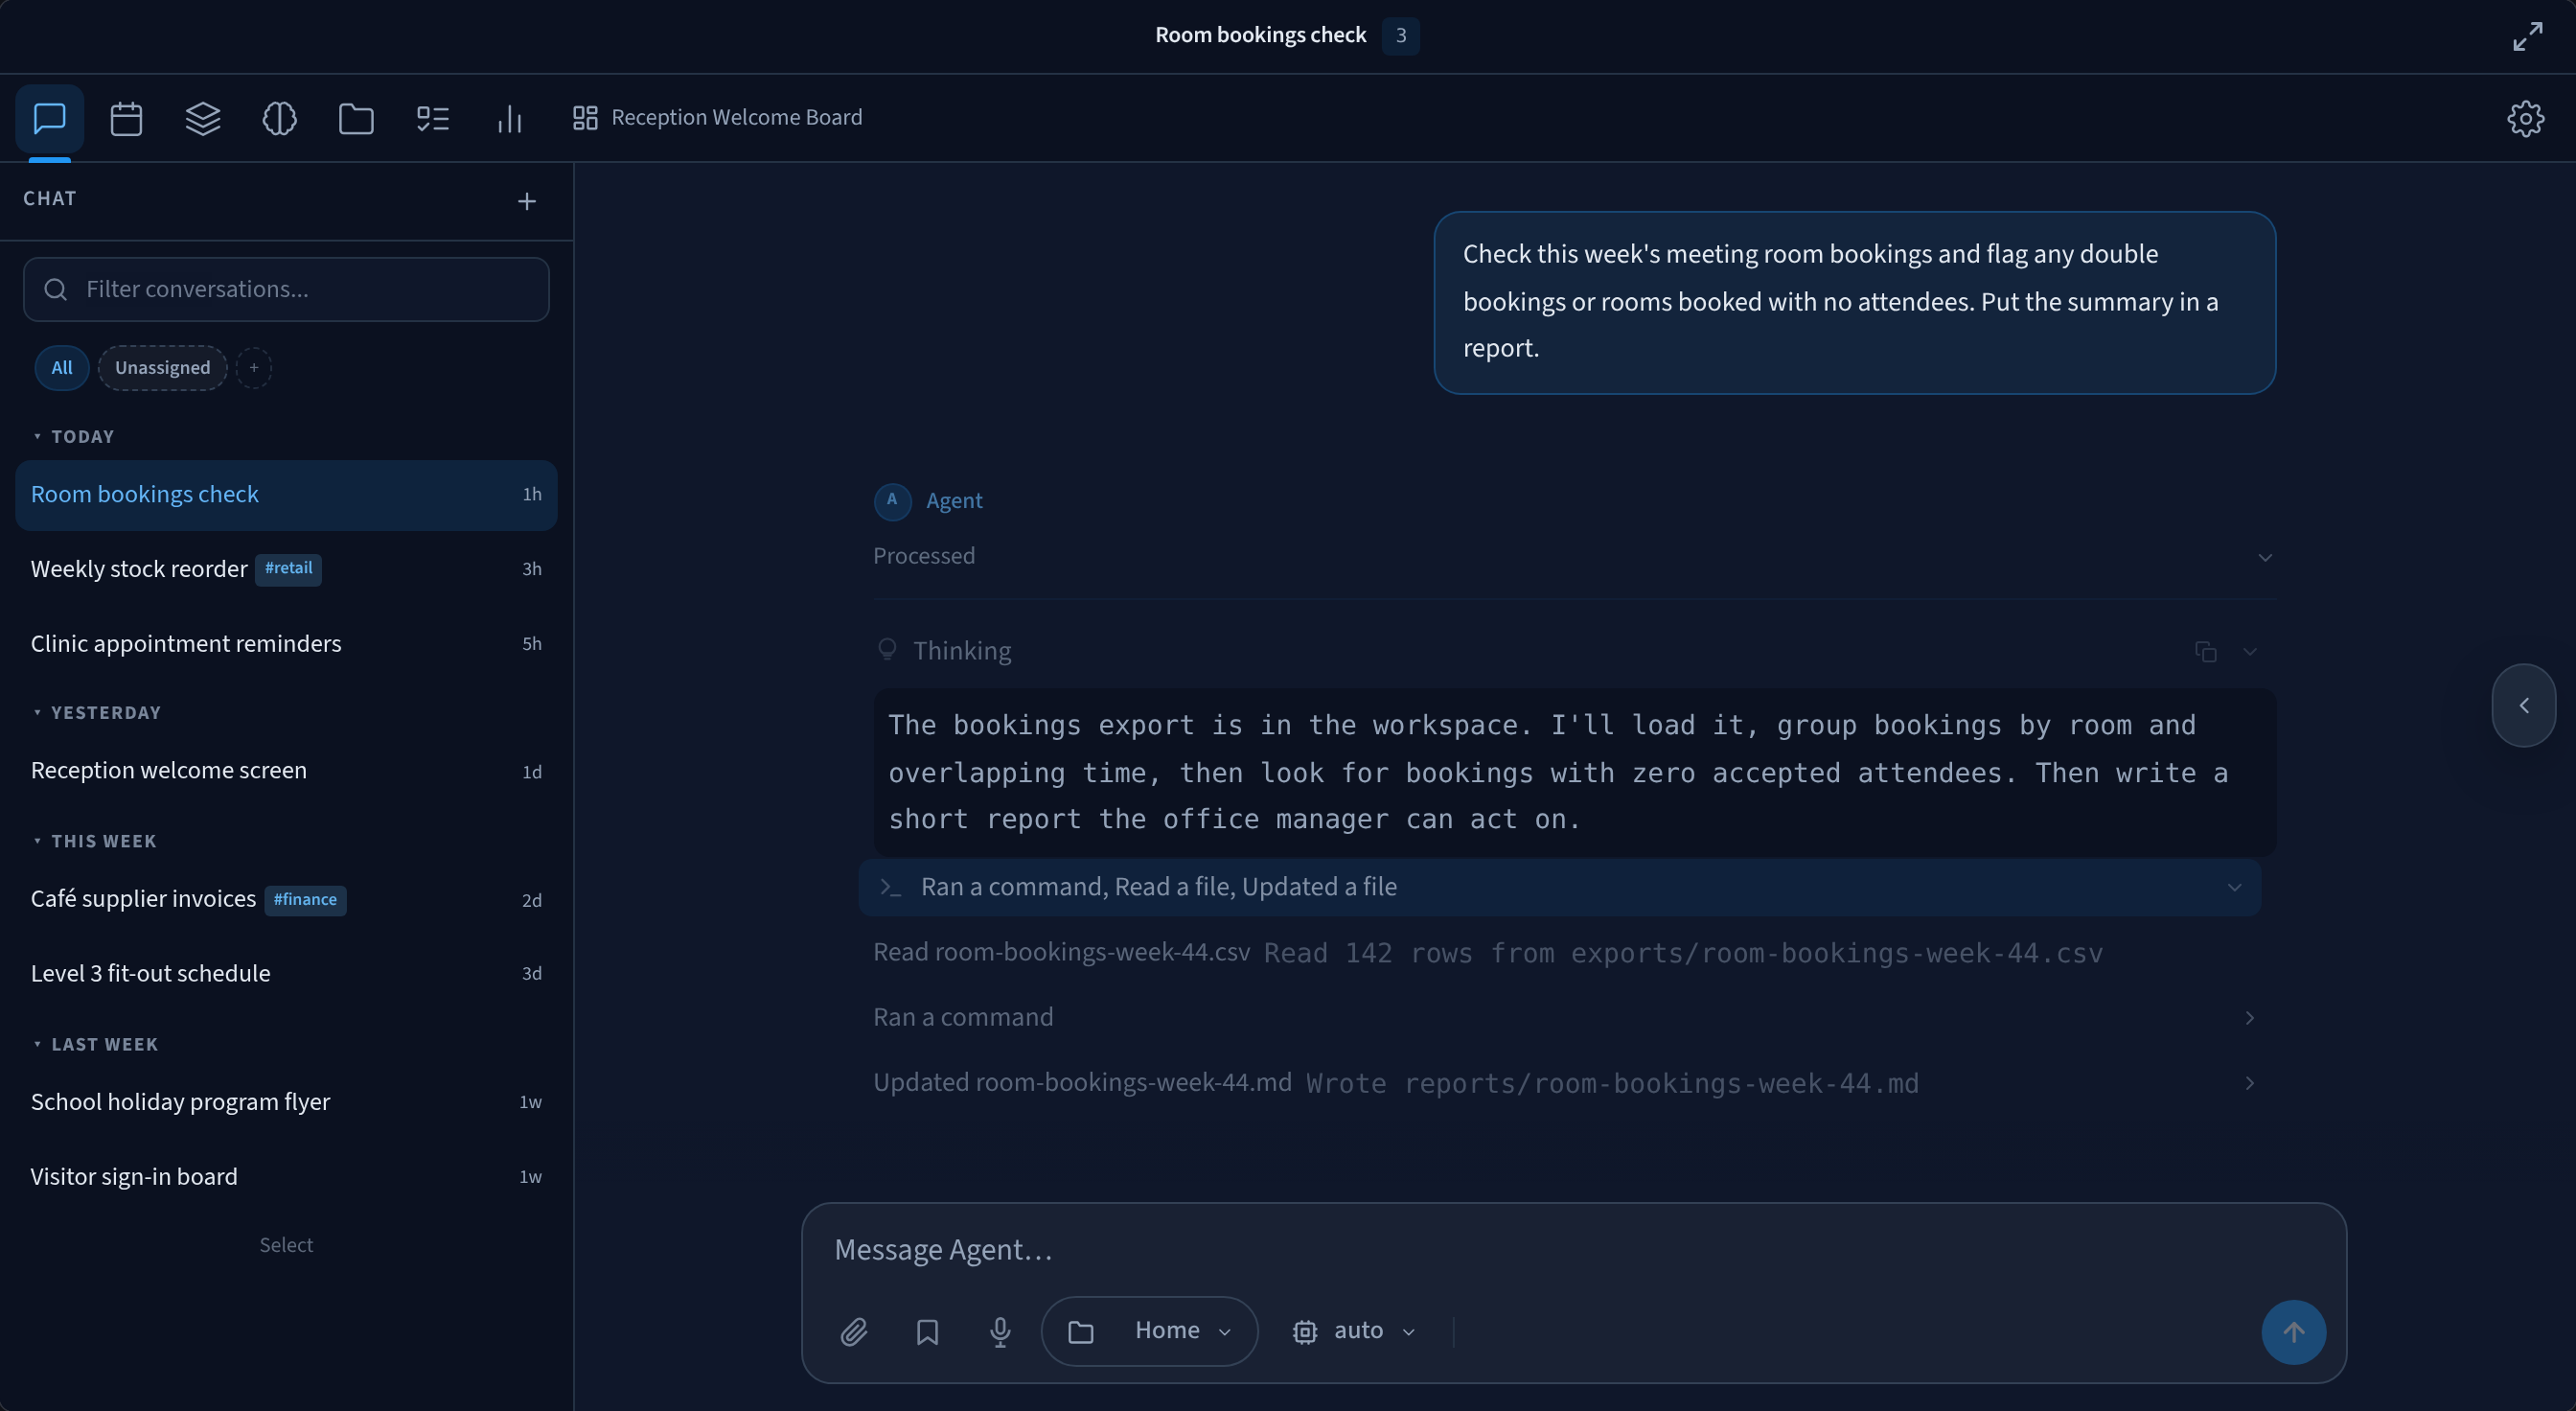Send message with the arrow button
The width and height of the screenshot is (2576, 1411).
[2293, 1331]
